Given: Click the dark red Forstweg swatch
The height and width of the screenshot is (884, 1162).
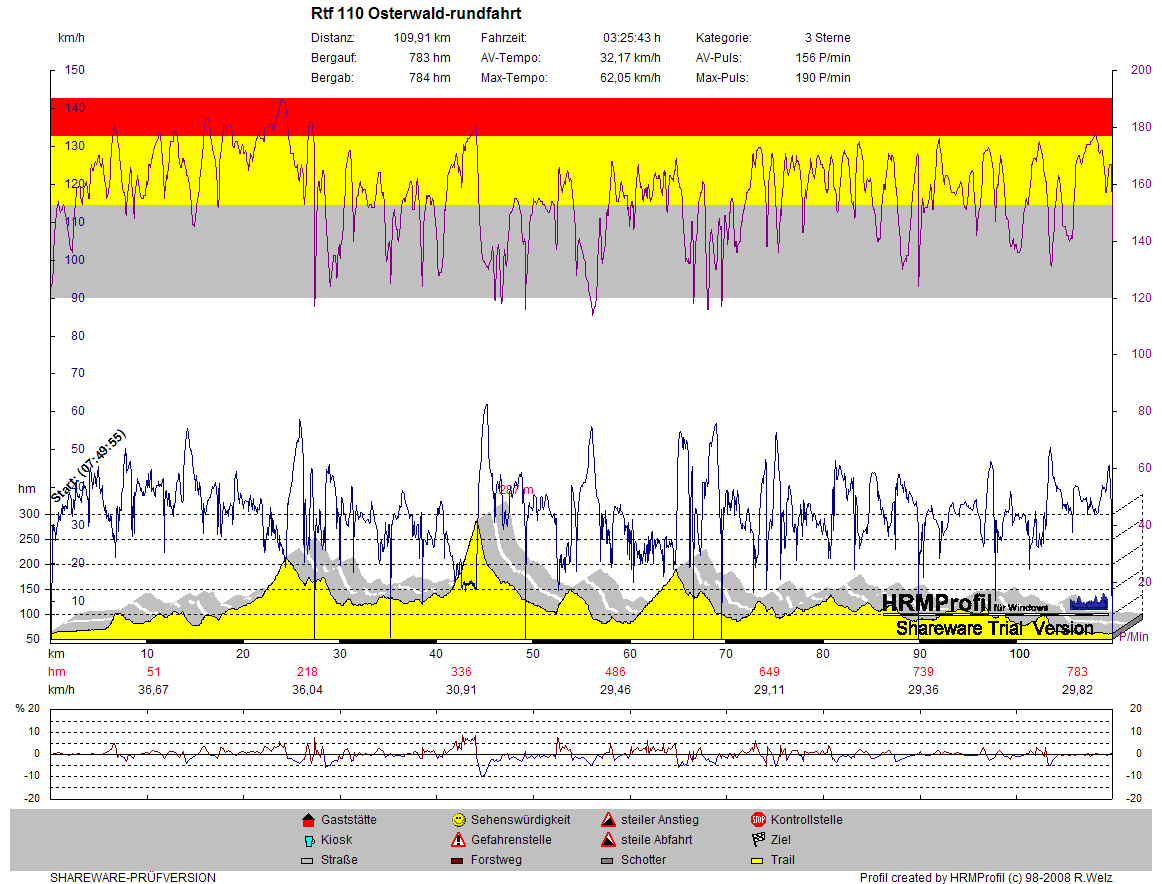Looking at the screenshot, I should tap(458, 860).
